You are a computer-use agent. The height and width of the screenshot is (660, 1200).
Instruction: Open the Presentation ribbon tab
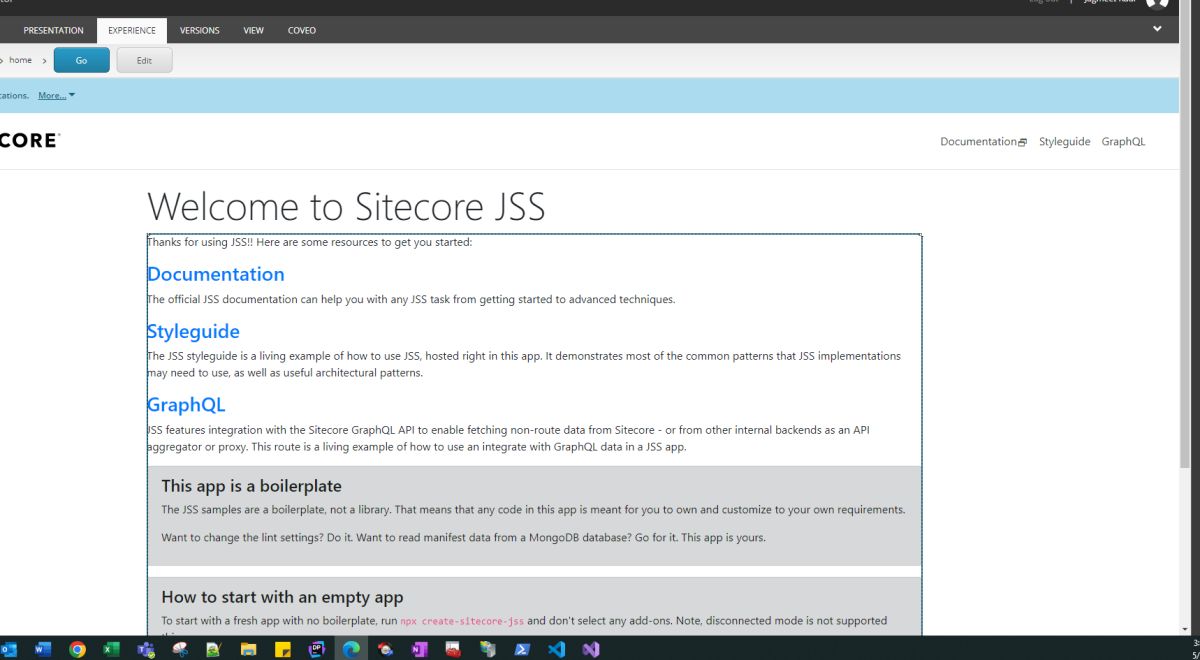coord(53,30)
